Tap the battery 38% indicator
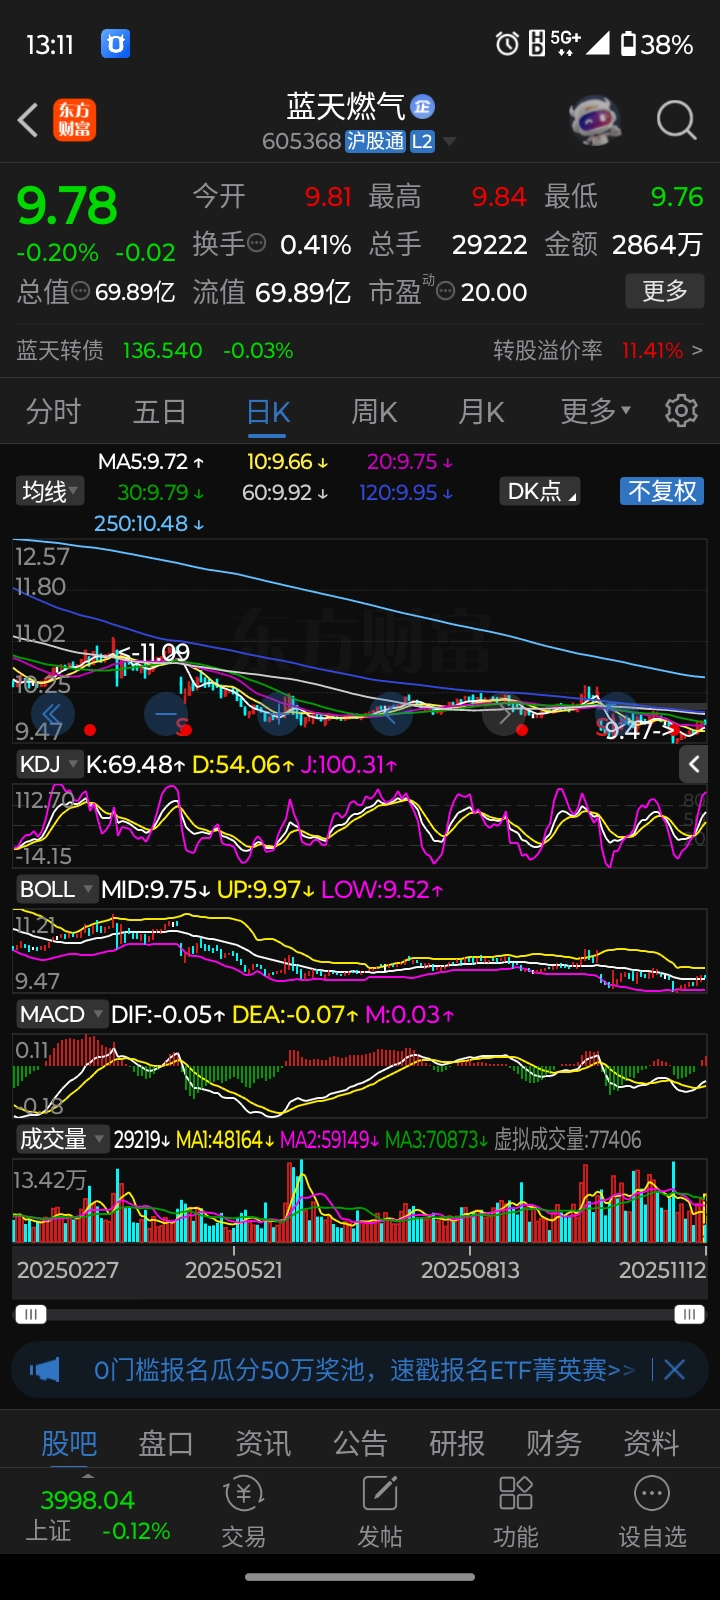The width and height of the screenshot is (720, 1600). point(657,44)
